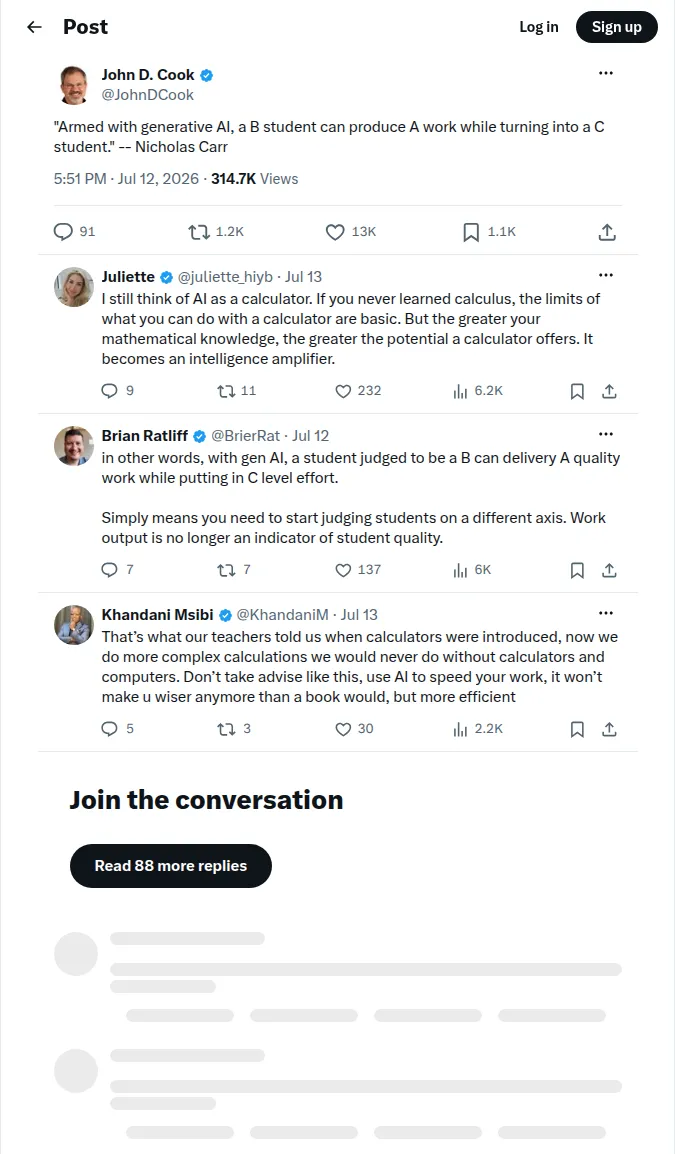Open more options on Khandani Msibi's reply

pyautogui.click(x=606, y=613)
